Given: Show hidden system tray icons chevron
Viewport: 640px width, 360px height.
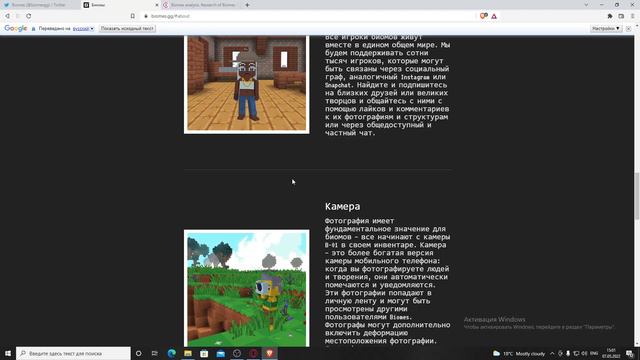Looking at the screenshot, I should click(552, 353).
